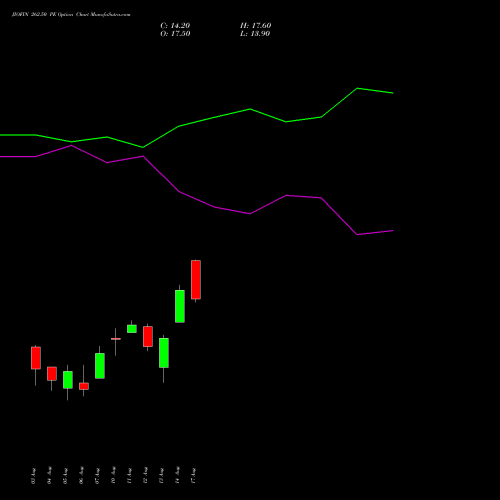Click the 14 Aug date label

[x=177, y=476]
